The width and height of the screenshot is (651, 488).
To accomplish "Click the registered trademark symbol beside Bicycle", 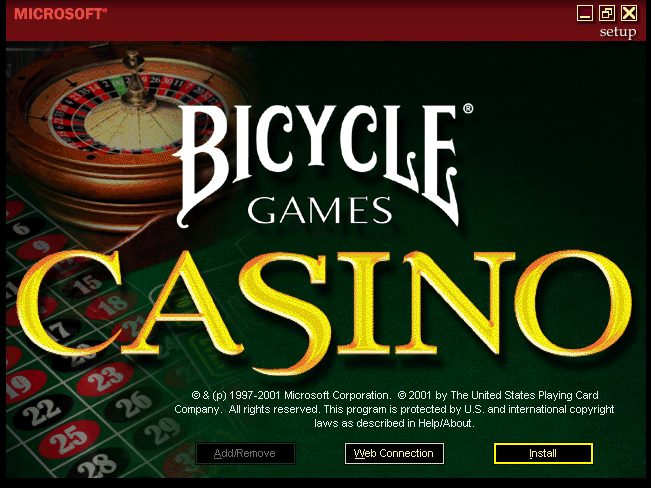I will click(468, 109).
